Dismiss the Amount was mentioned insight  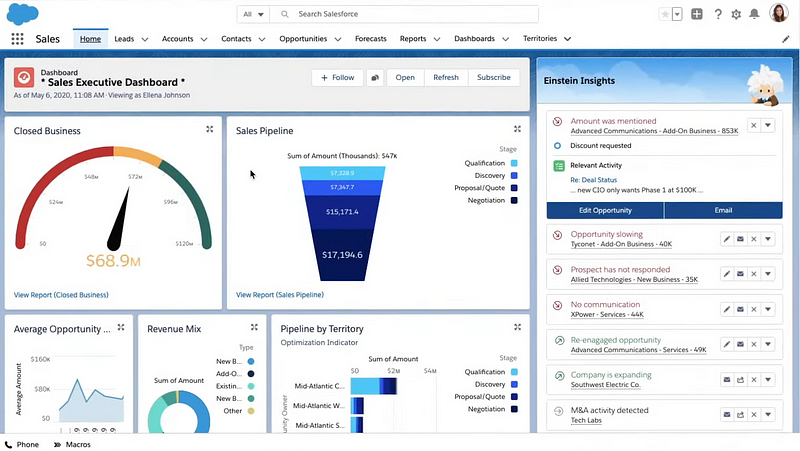click(754, 126)
